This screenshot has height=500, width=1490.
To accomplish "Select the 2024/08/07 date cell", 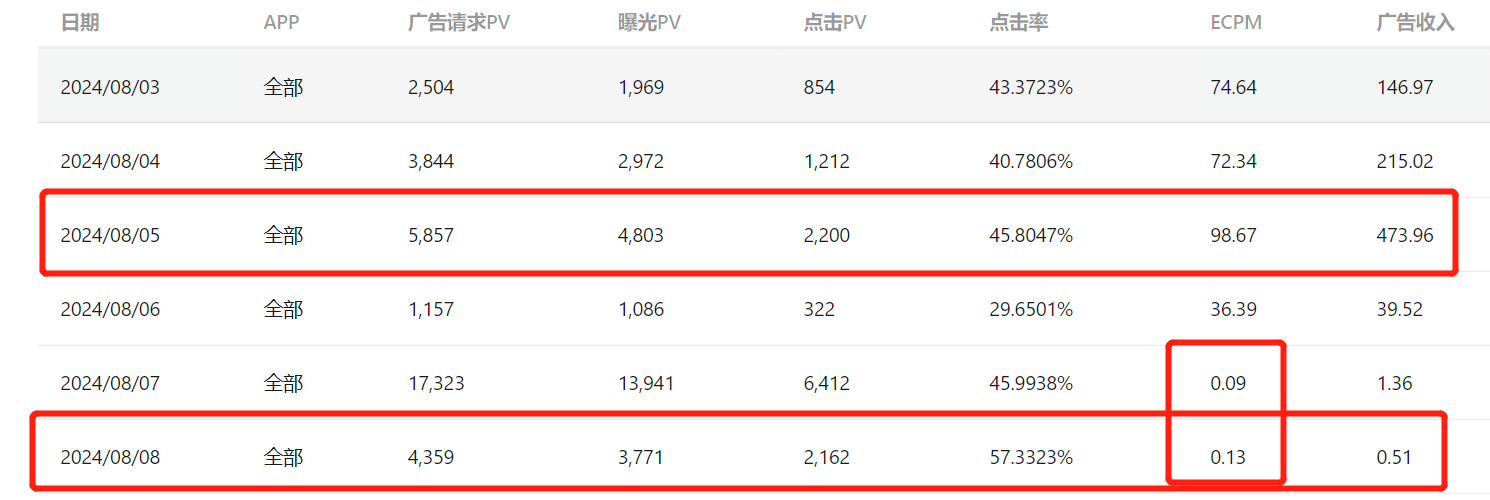I will [110, 383].
